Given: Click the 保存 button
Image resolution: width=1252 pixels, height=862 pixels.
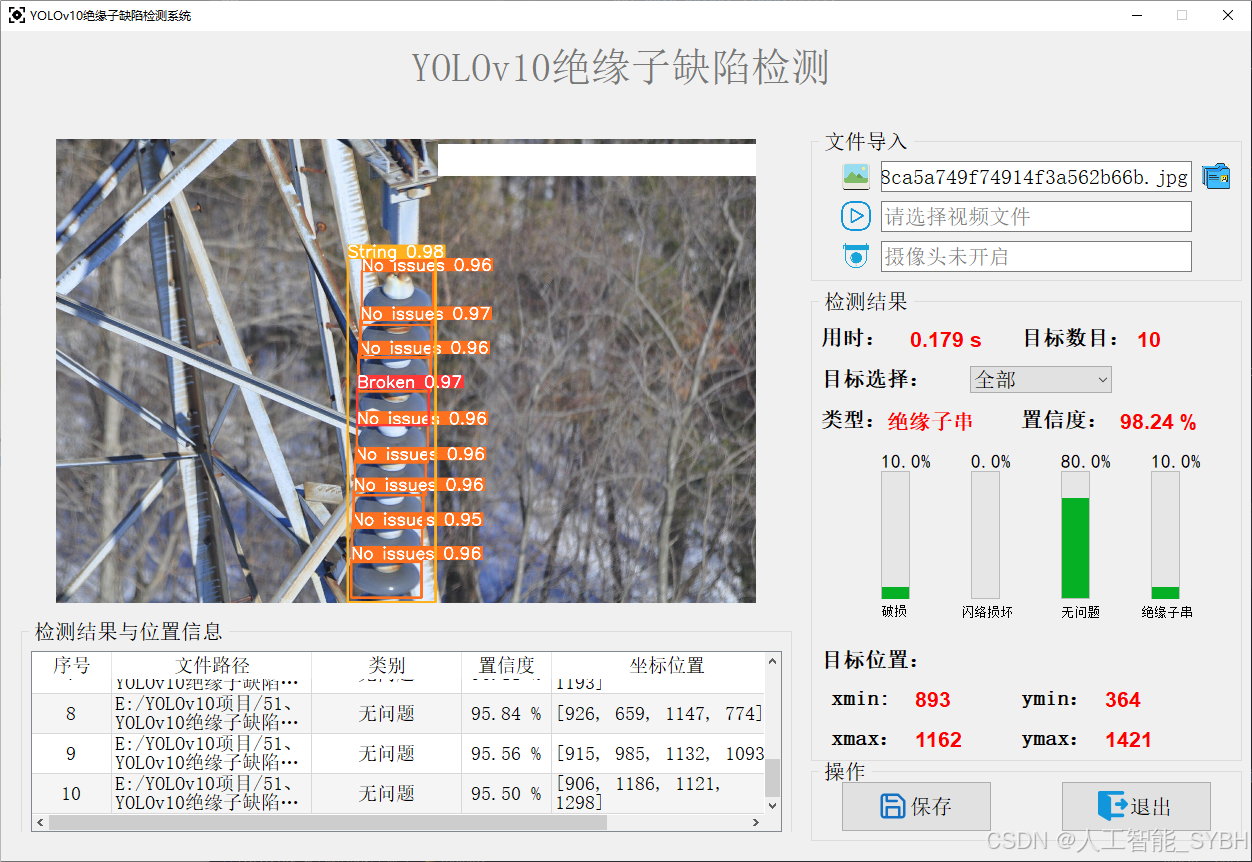Looking at the screenshot, I should (916, 806).
